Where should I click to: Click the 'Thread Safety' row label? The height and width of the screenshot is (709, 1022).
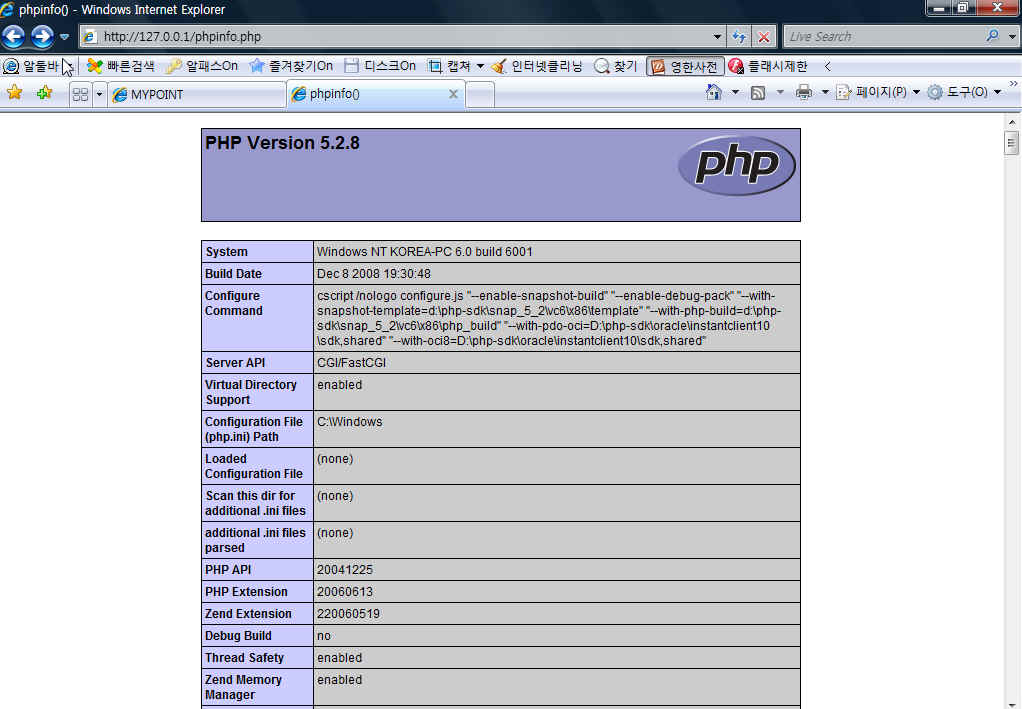tap(244, 658)
